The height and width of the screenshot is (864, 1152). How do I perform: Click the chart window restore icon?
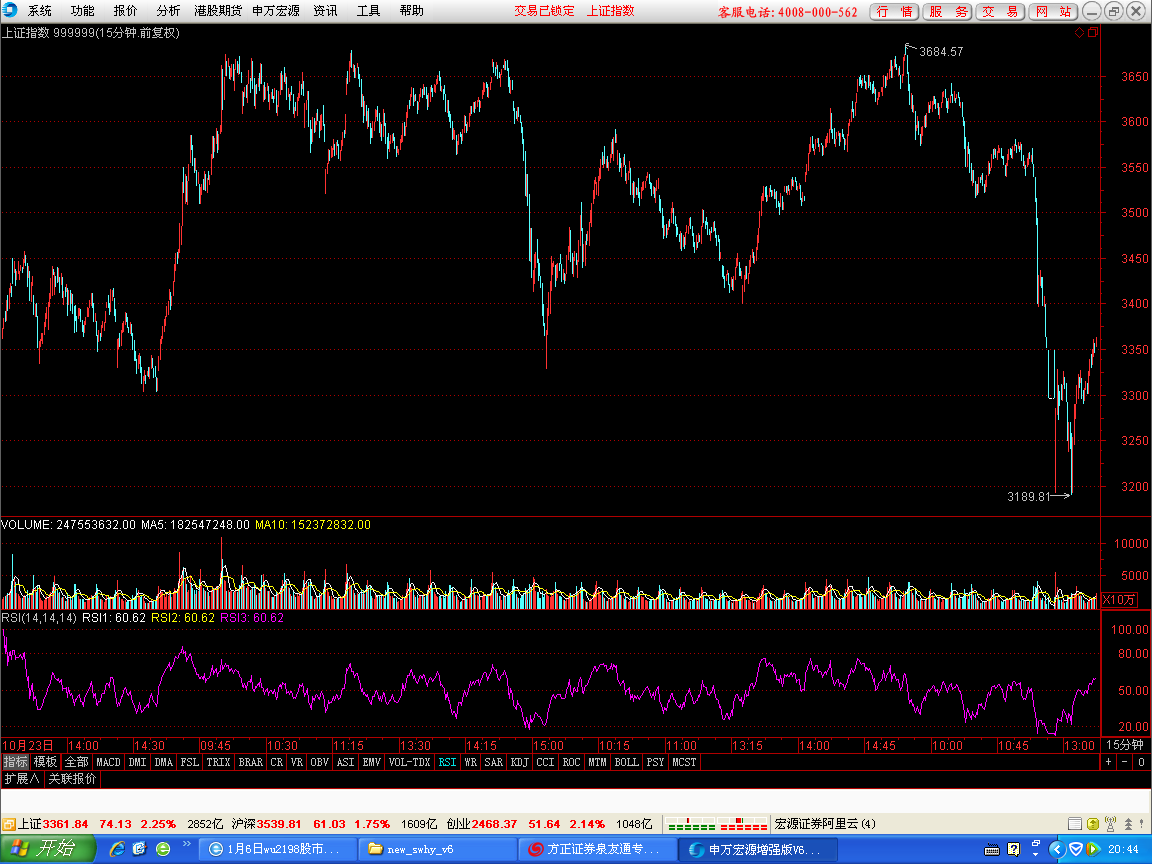click(1093, 32)
